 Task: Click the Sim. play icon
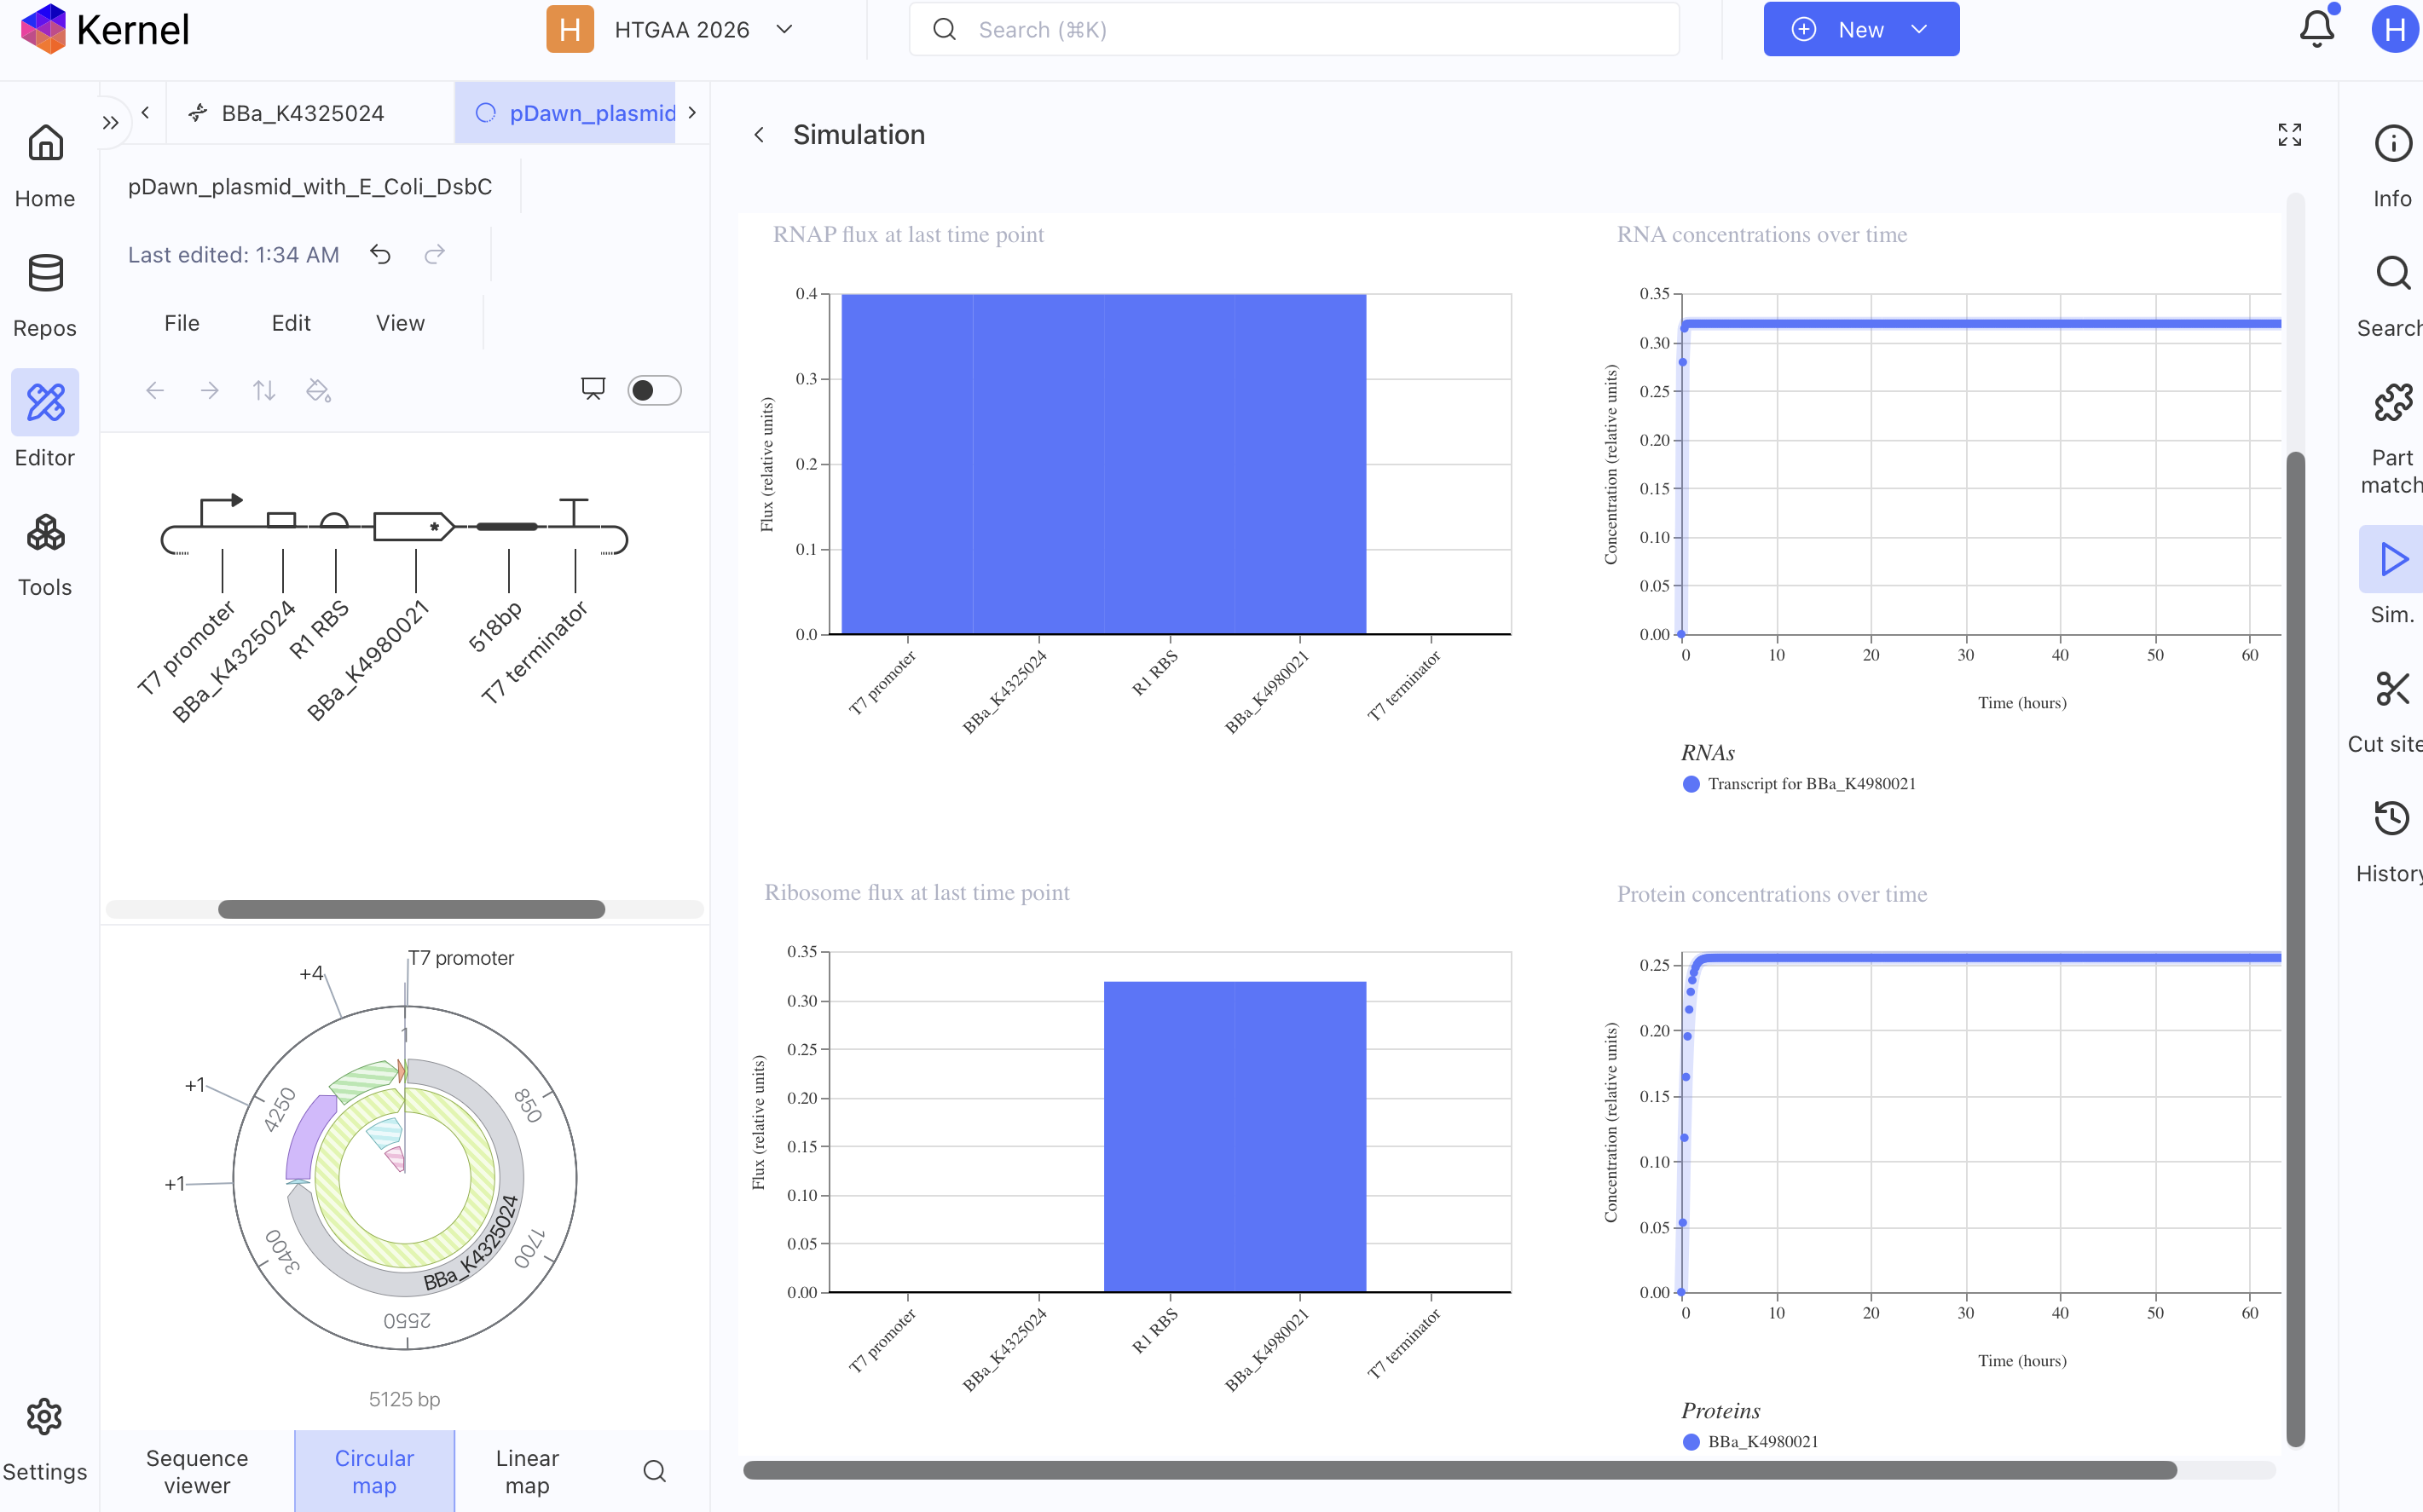point(2392,559)
